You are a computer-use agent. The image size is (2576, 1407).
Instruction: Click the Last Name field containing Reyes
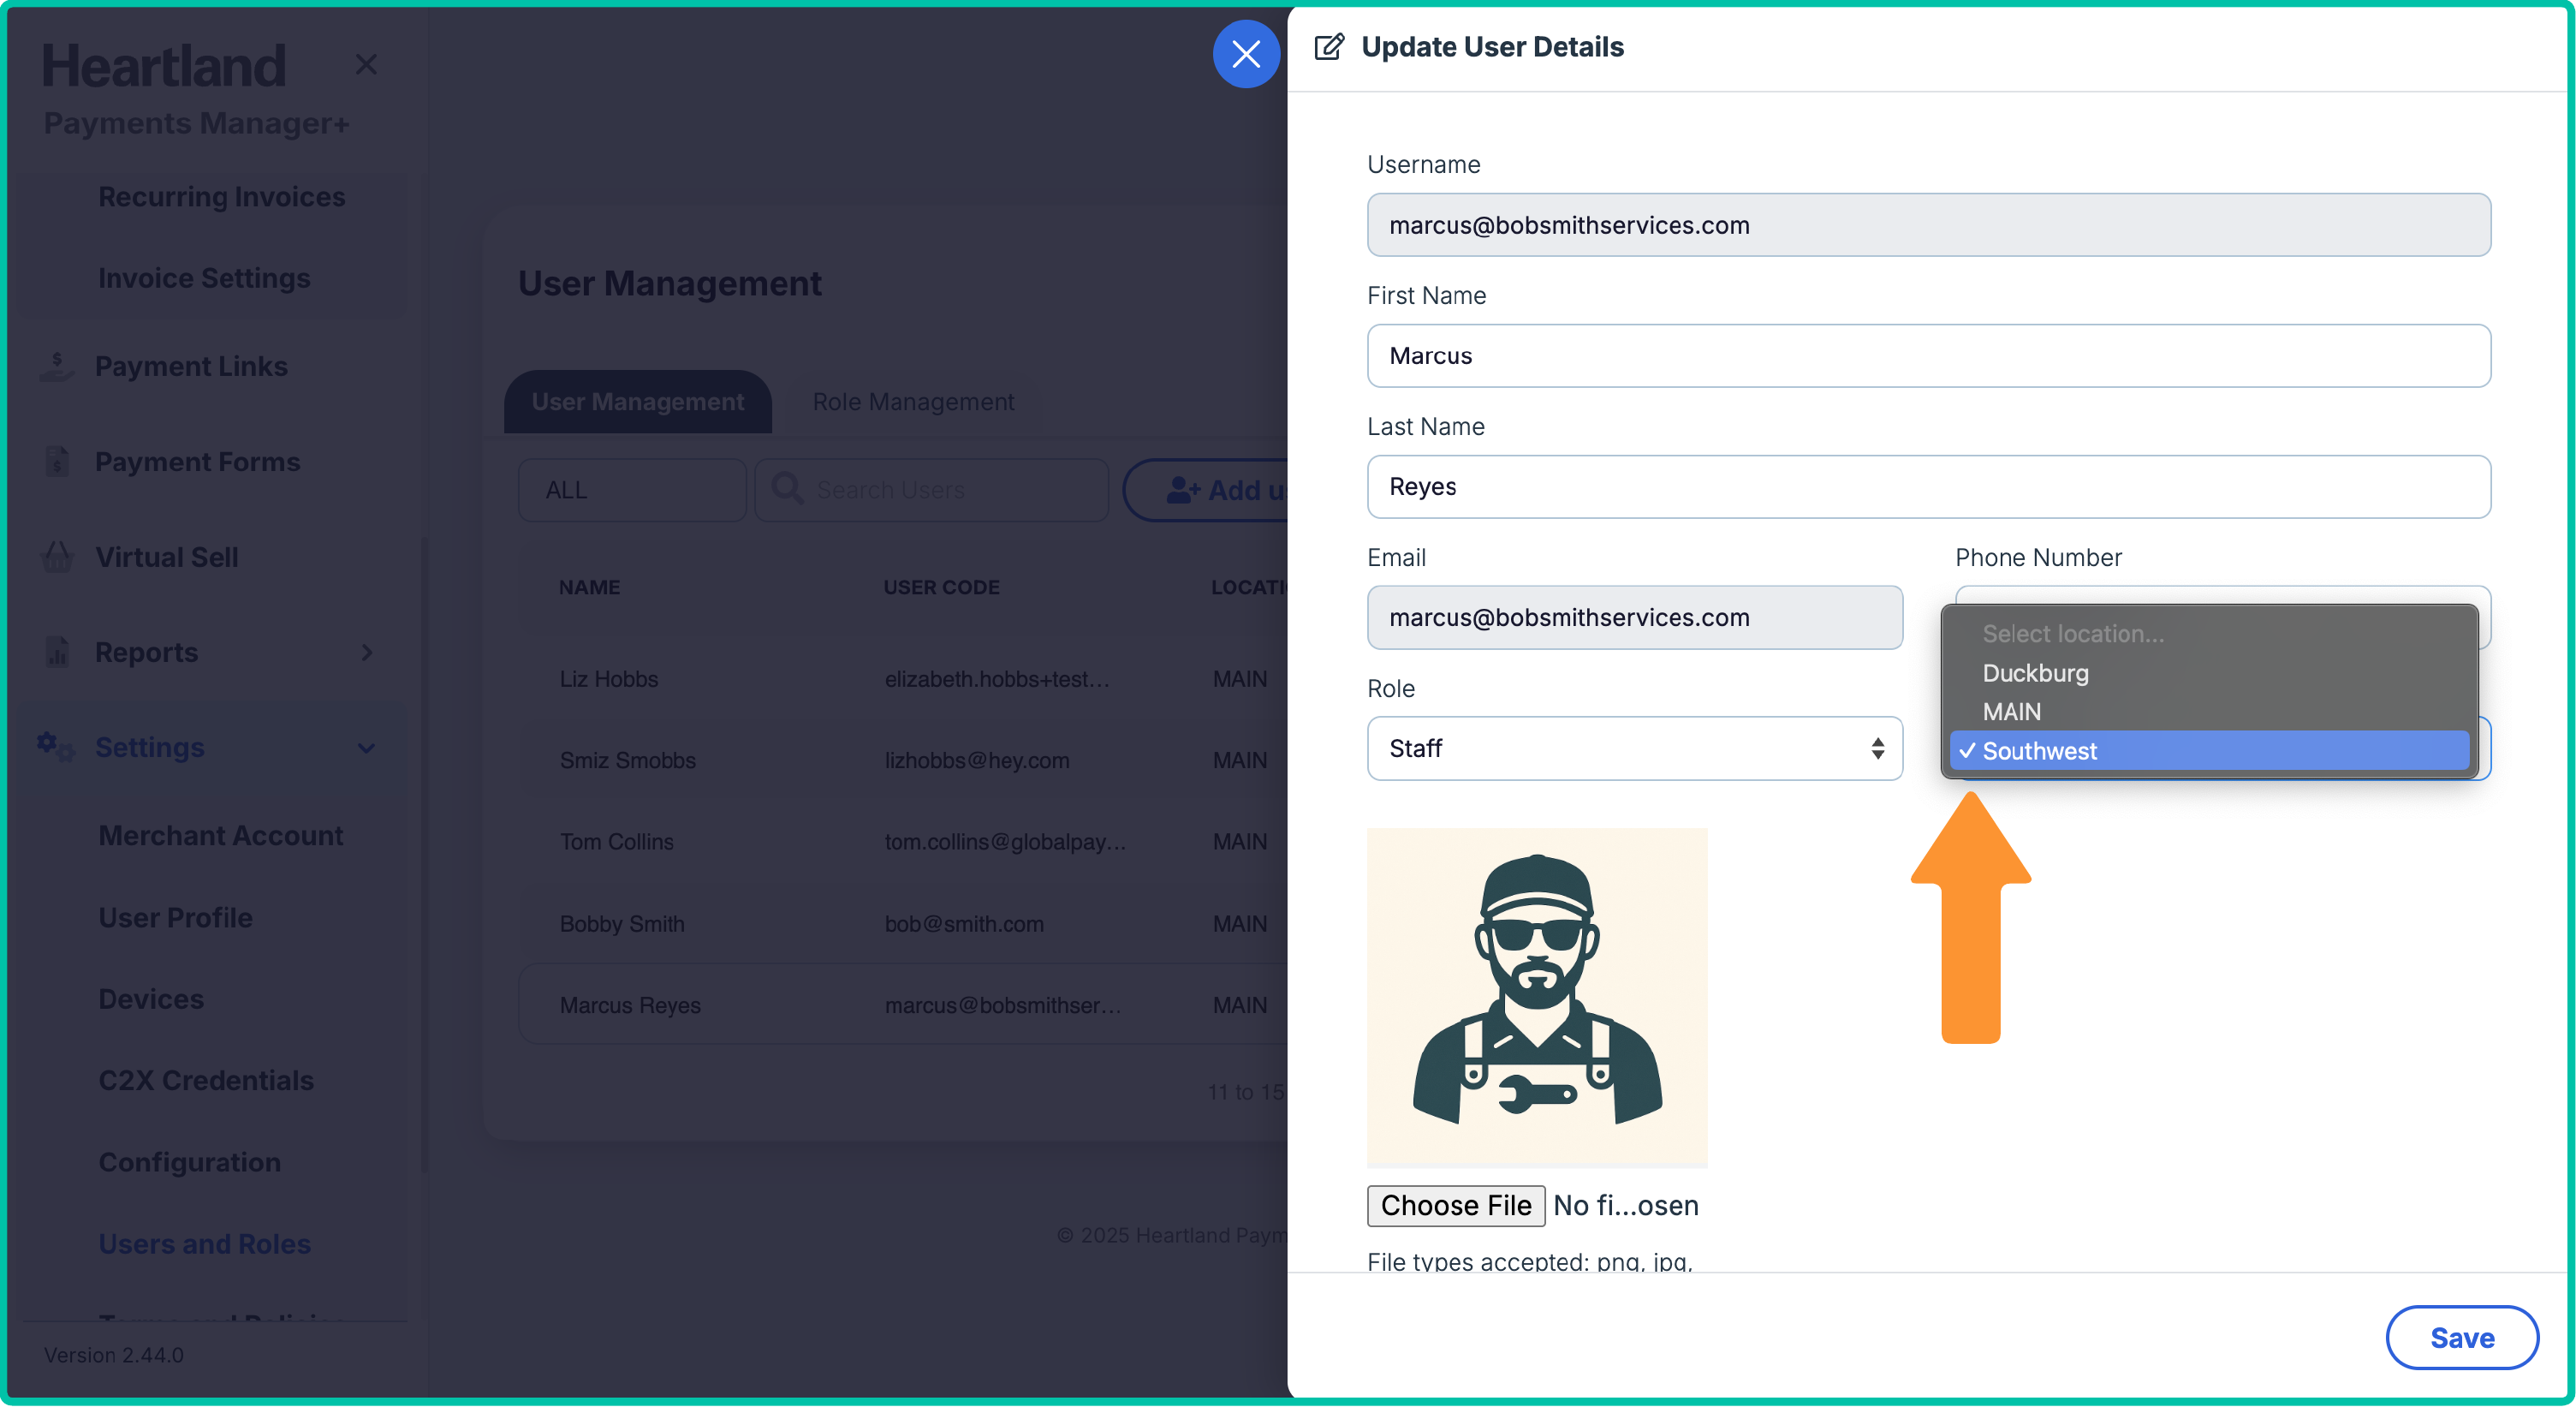[1928, 487]
